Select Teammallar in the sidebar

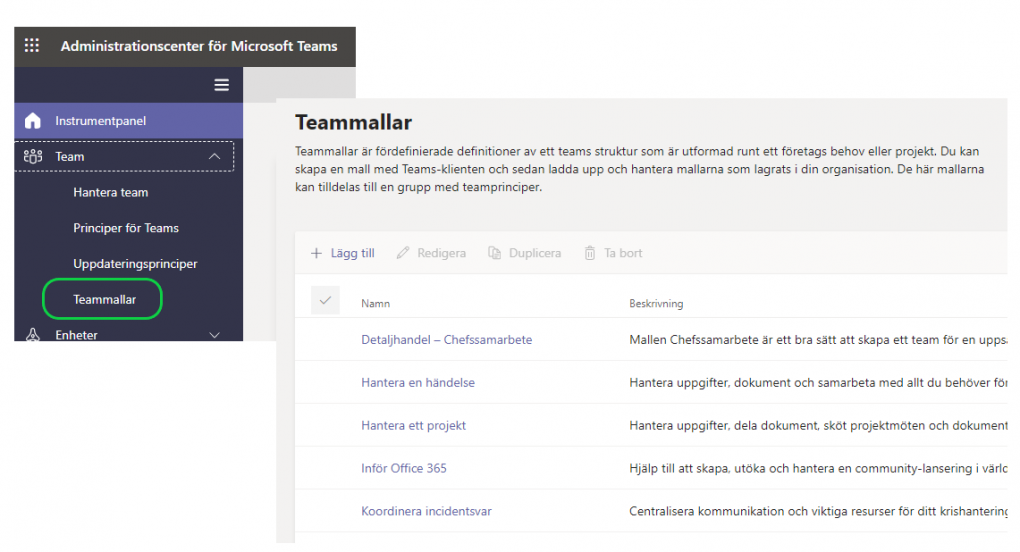point(104,300)
